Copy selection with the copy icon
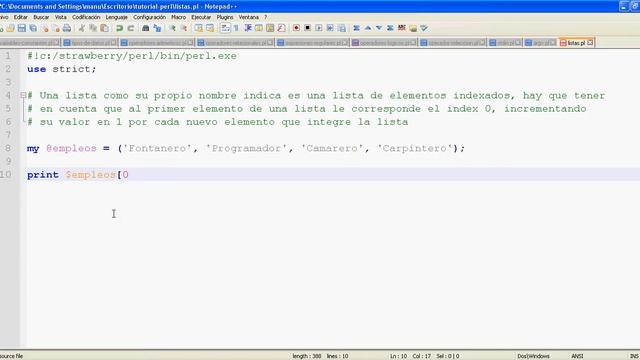The image size is (640, 360). point(93,28)
